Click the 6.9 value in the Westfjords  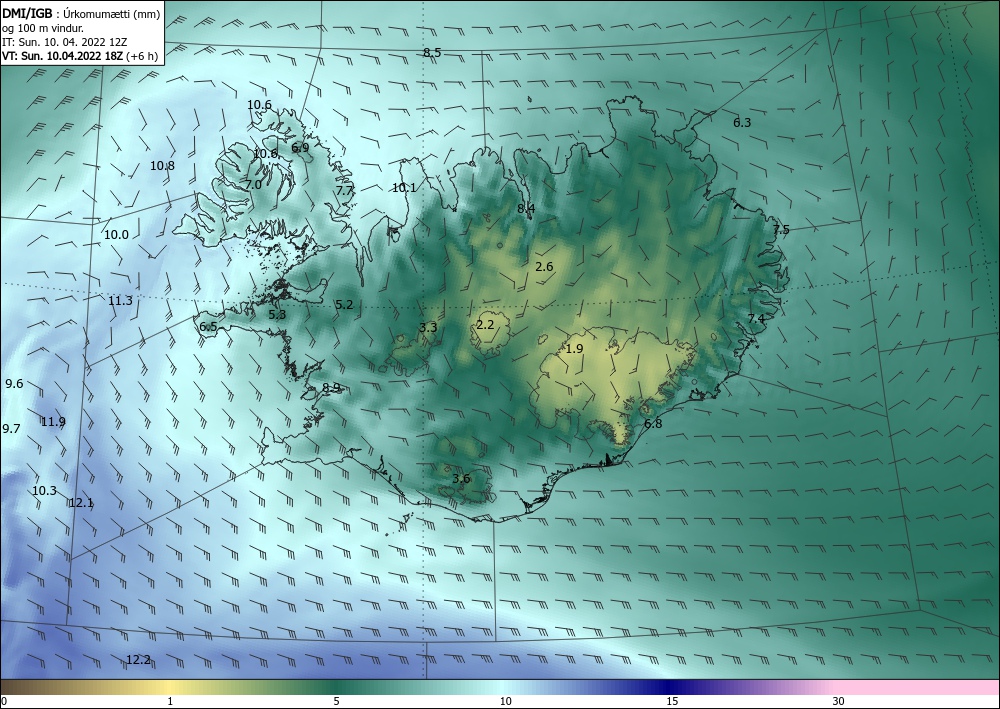click(x=300, y=147)
